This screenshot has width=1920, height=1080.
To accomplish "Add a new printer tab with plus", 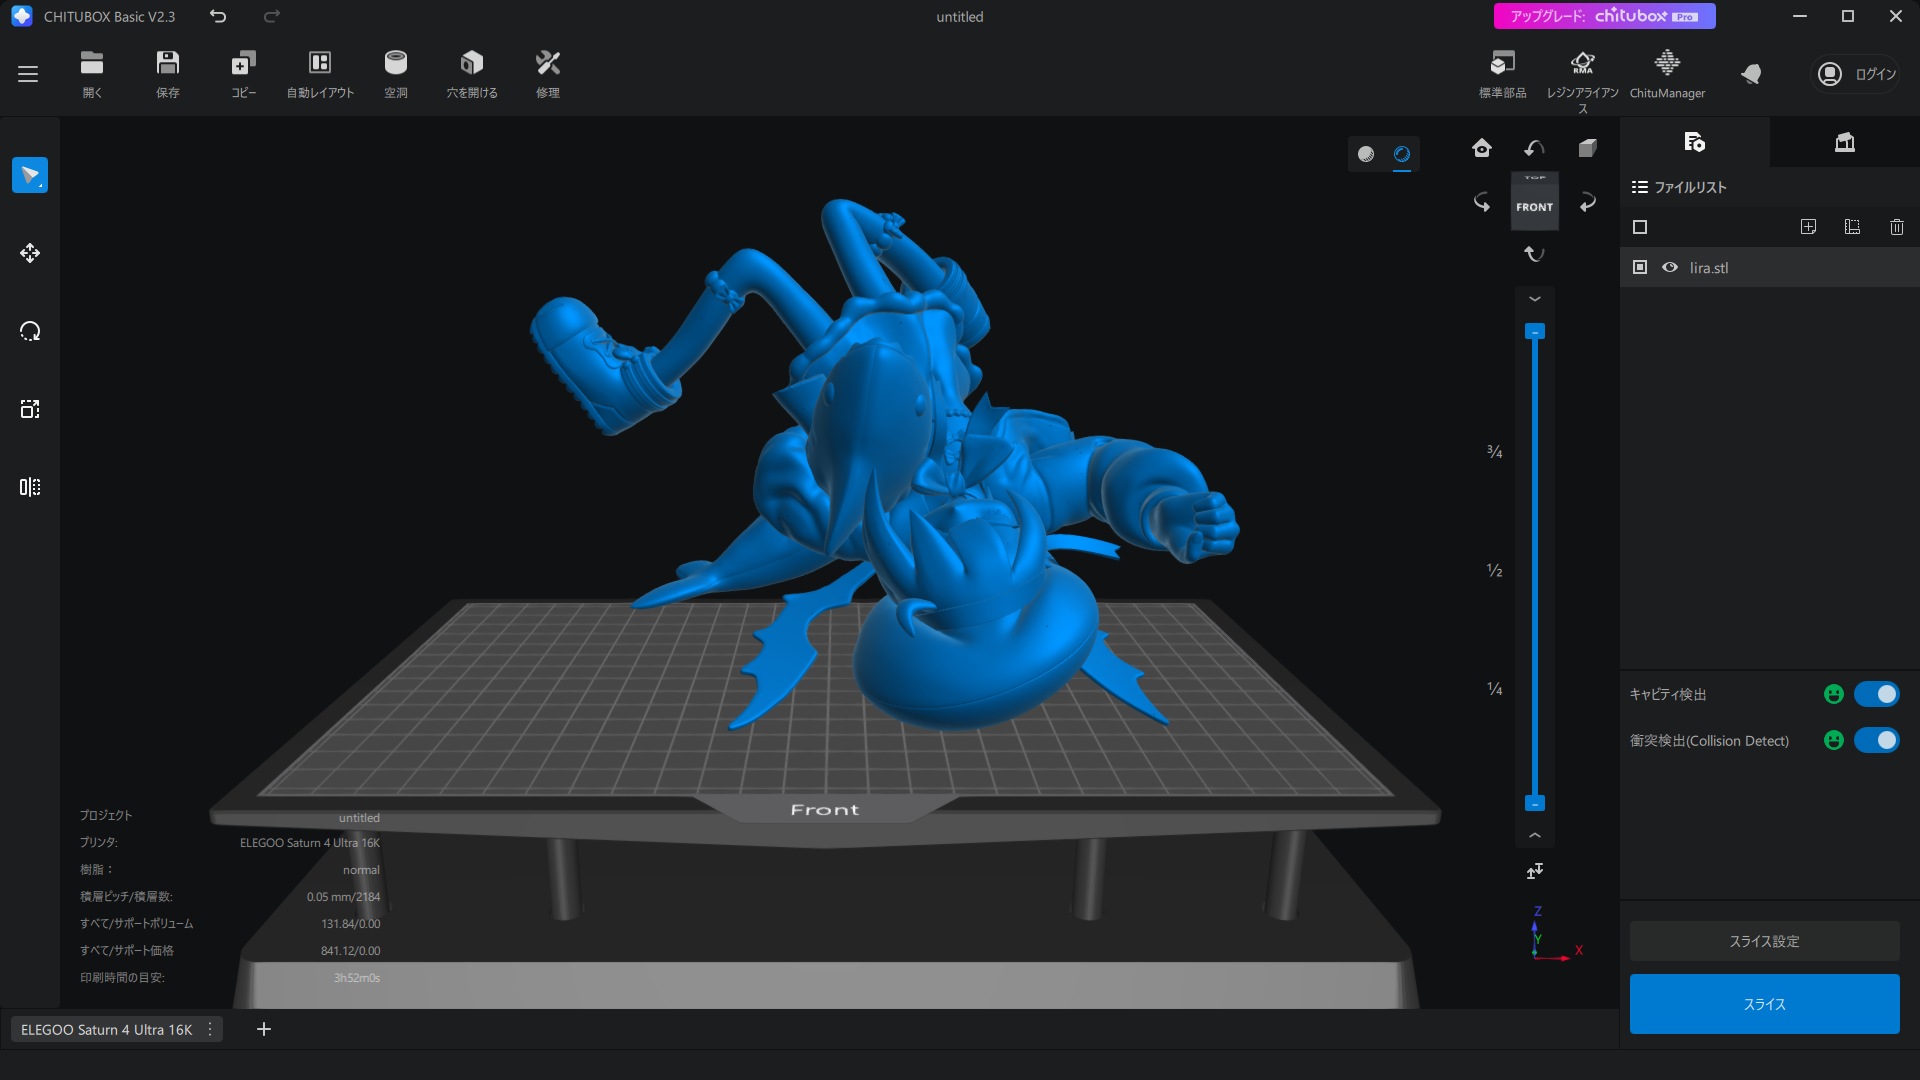I will (264, 1029).
